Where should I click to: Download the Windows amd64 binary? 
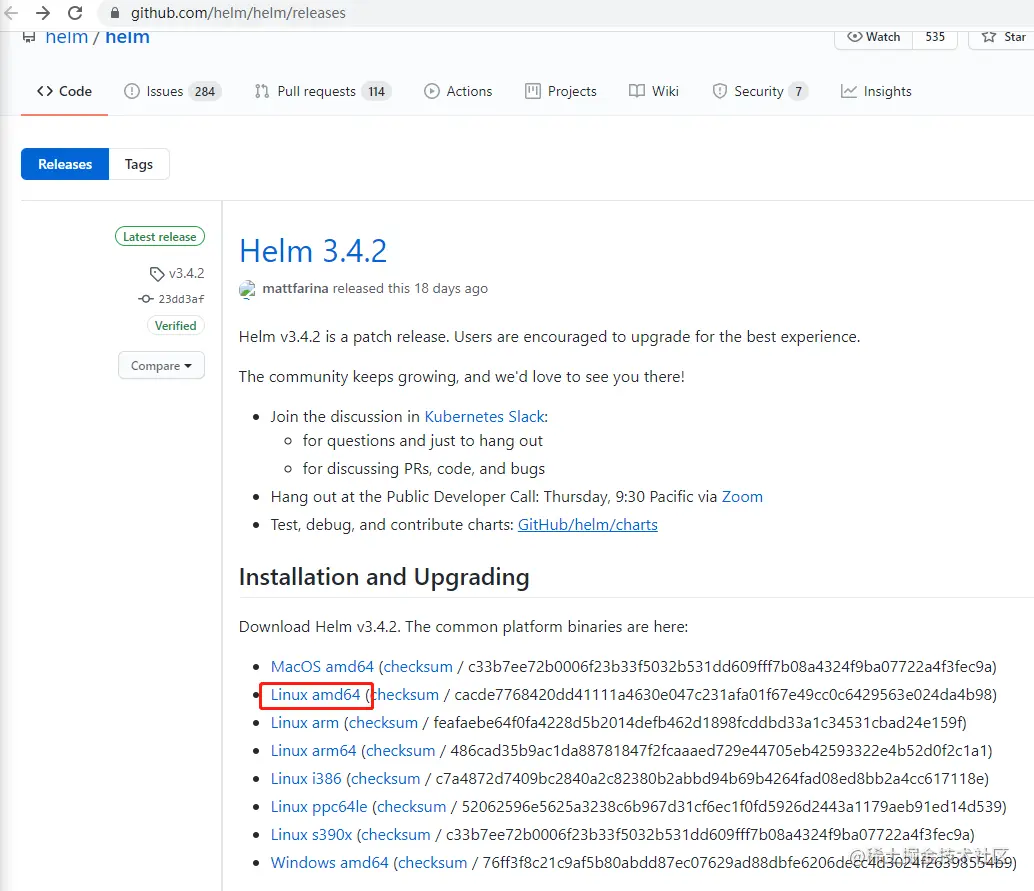point(329,863)
